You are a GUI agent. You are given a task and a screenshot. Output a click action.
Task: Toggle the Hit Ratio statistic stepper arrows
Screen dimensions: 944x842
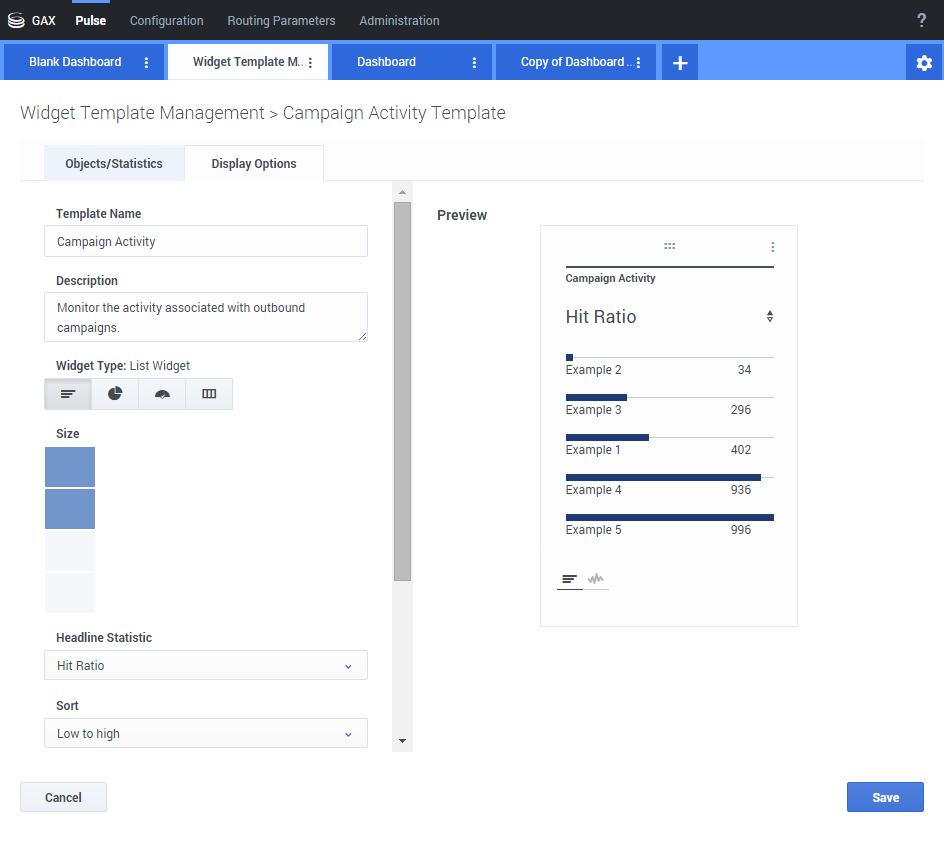click(x=769, y=316)
